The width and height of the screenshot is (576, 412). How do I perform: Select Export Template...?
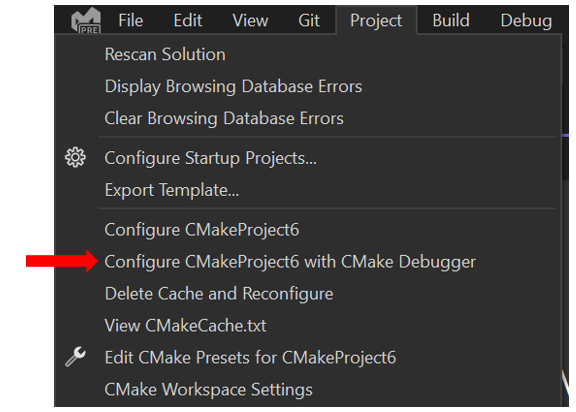pyautogui.click(x=309, y=190)
